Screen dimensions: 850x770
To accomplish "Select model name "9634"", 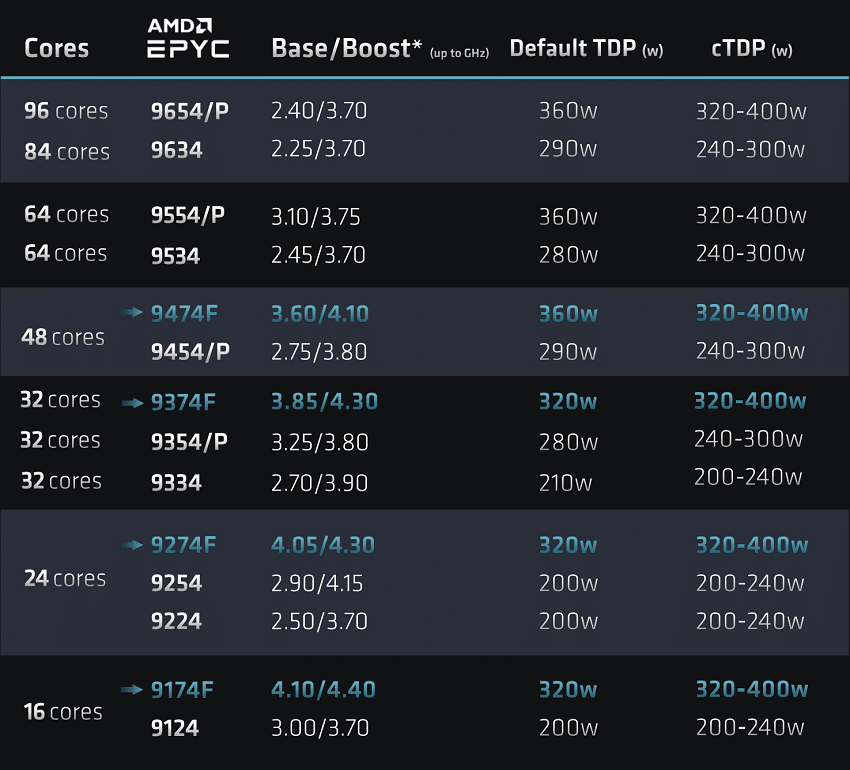I will pyautogui.click(x=177, y=150).
